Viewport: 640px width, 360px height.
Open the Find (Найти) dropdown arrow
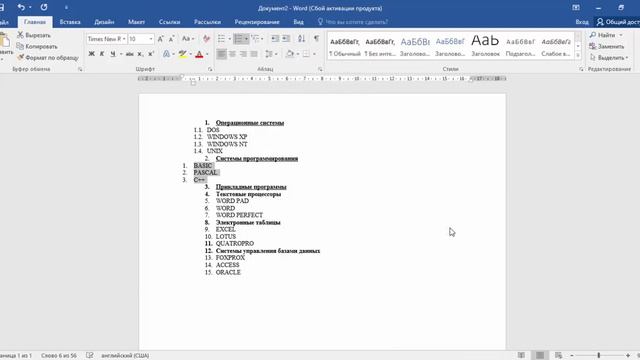pyautogui.click(x=621, y=35)
